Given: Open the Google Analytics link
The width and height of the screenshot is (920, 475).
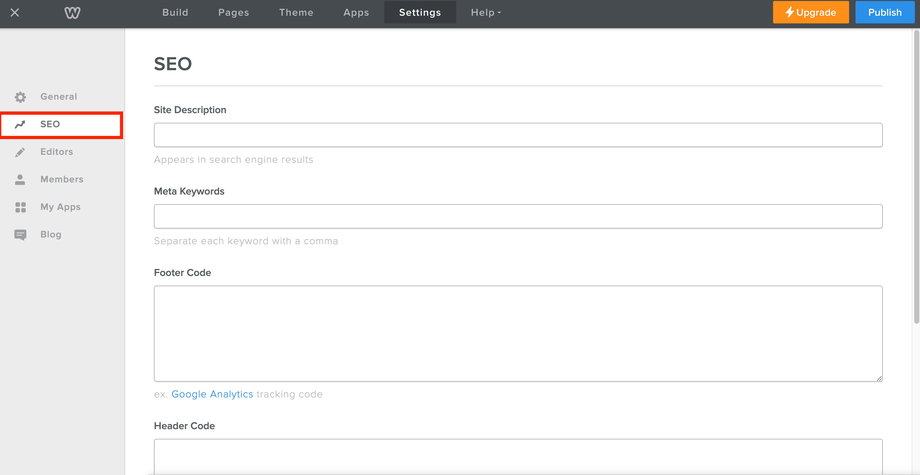Looking at the screenshot, I should [x=212, y=394].
